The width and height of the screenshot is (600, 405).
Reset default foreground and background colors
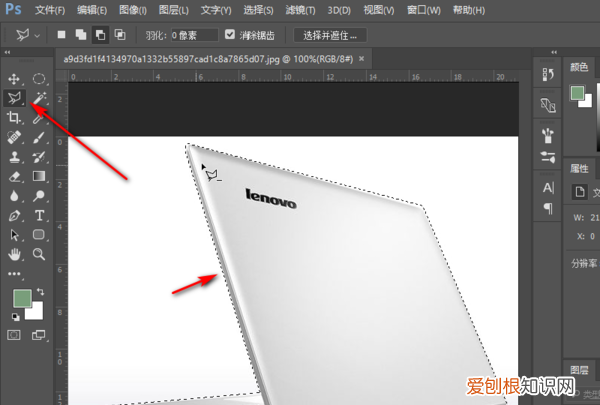(15, 317)
